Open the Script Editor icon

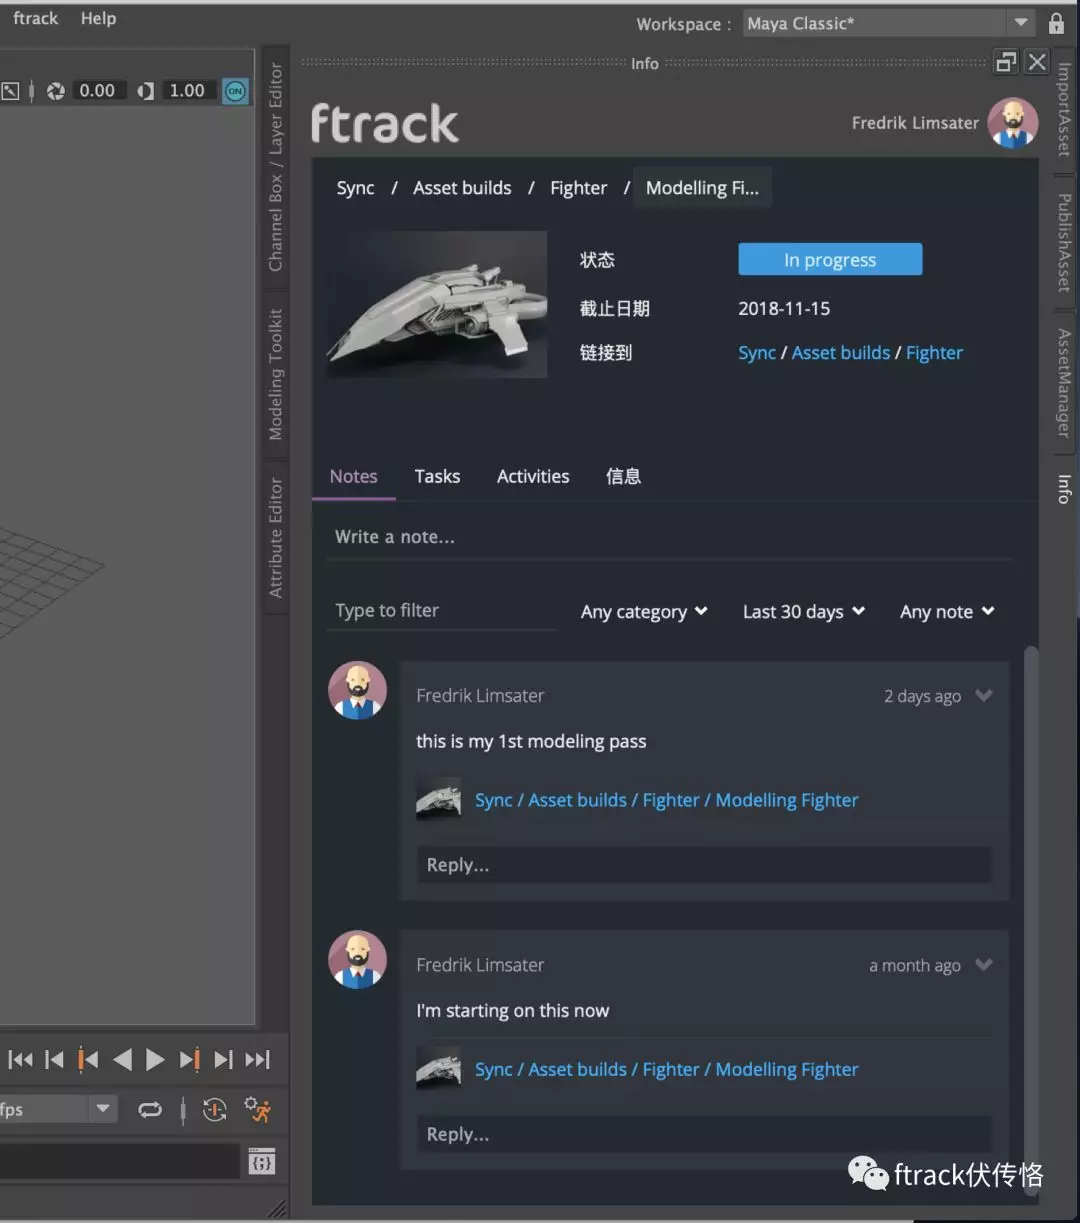261,1162
